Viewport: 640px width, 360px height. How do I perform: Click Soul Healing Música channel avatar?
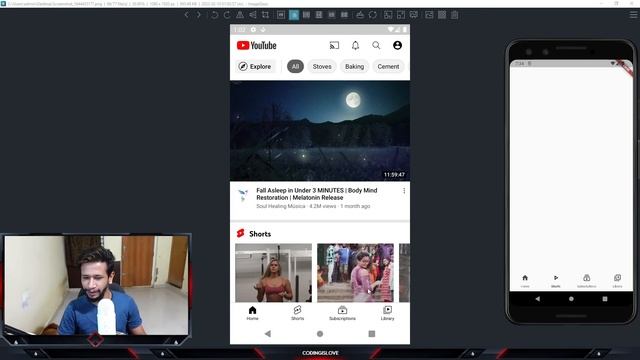[243, 195]
